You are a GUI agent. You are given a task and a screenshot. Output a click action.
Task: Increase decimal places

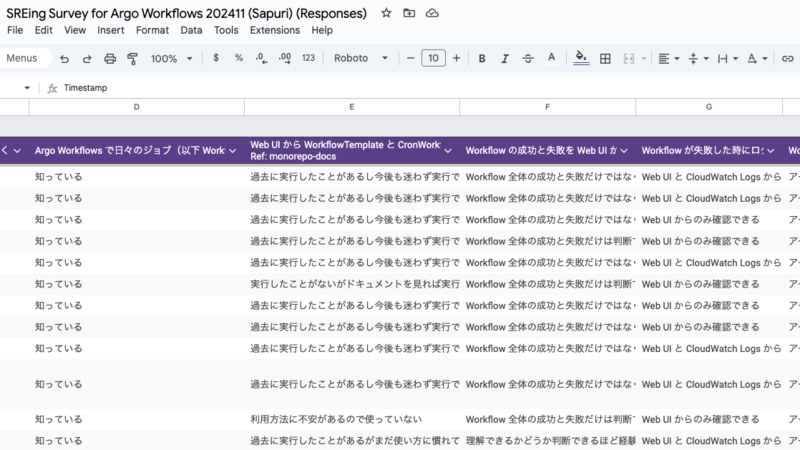click(x=285, y=58)
